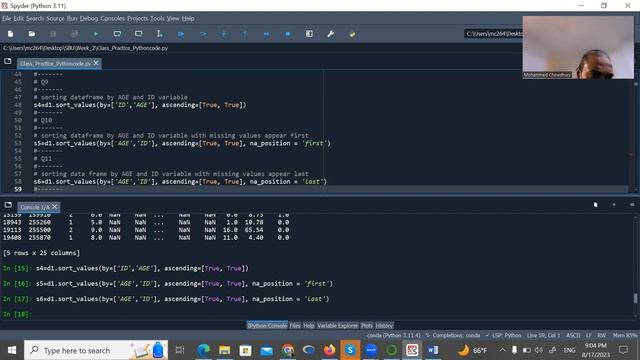Click the Line 59, Col 1 status entry
This screenshot has height=360, width=640.
[x=543, y=335]
